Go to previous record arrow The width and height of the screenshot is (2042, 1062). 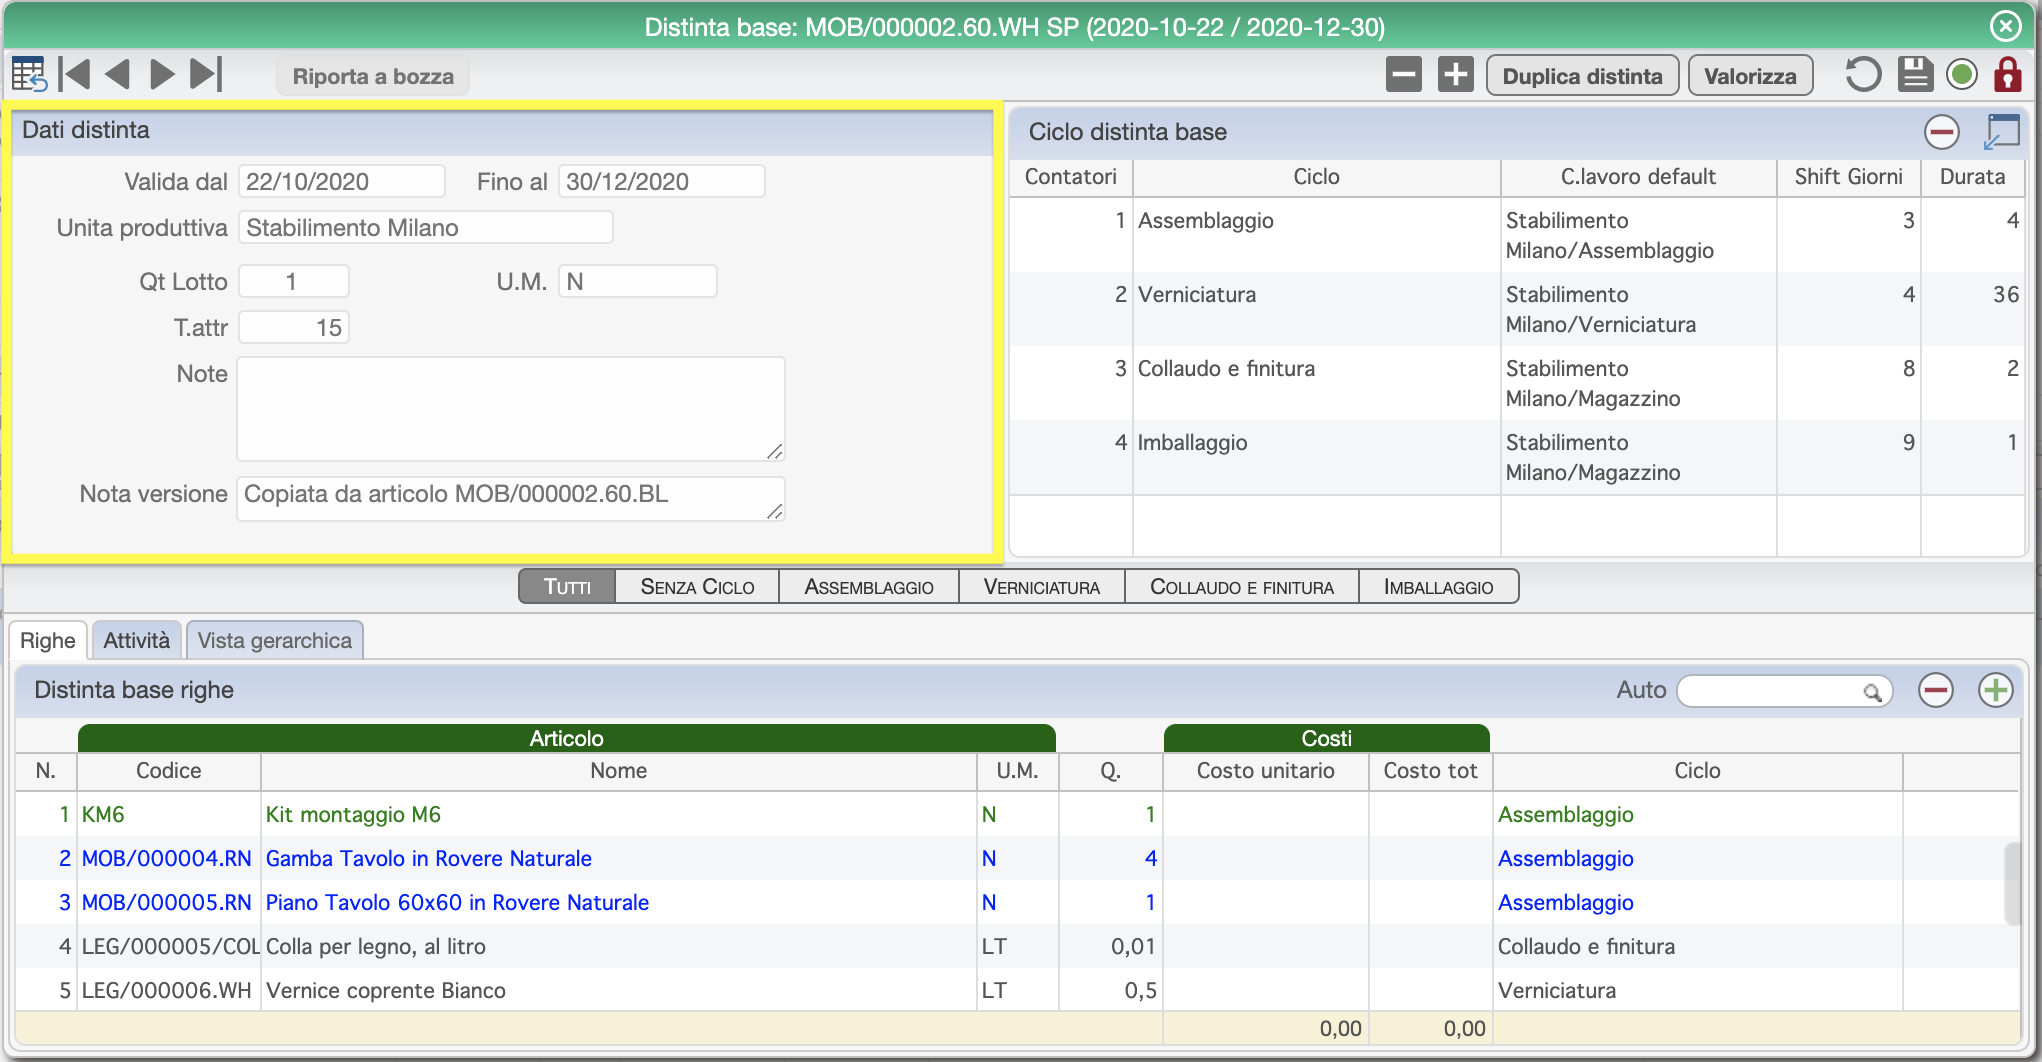[118, 75]
